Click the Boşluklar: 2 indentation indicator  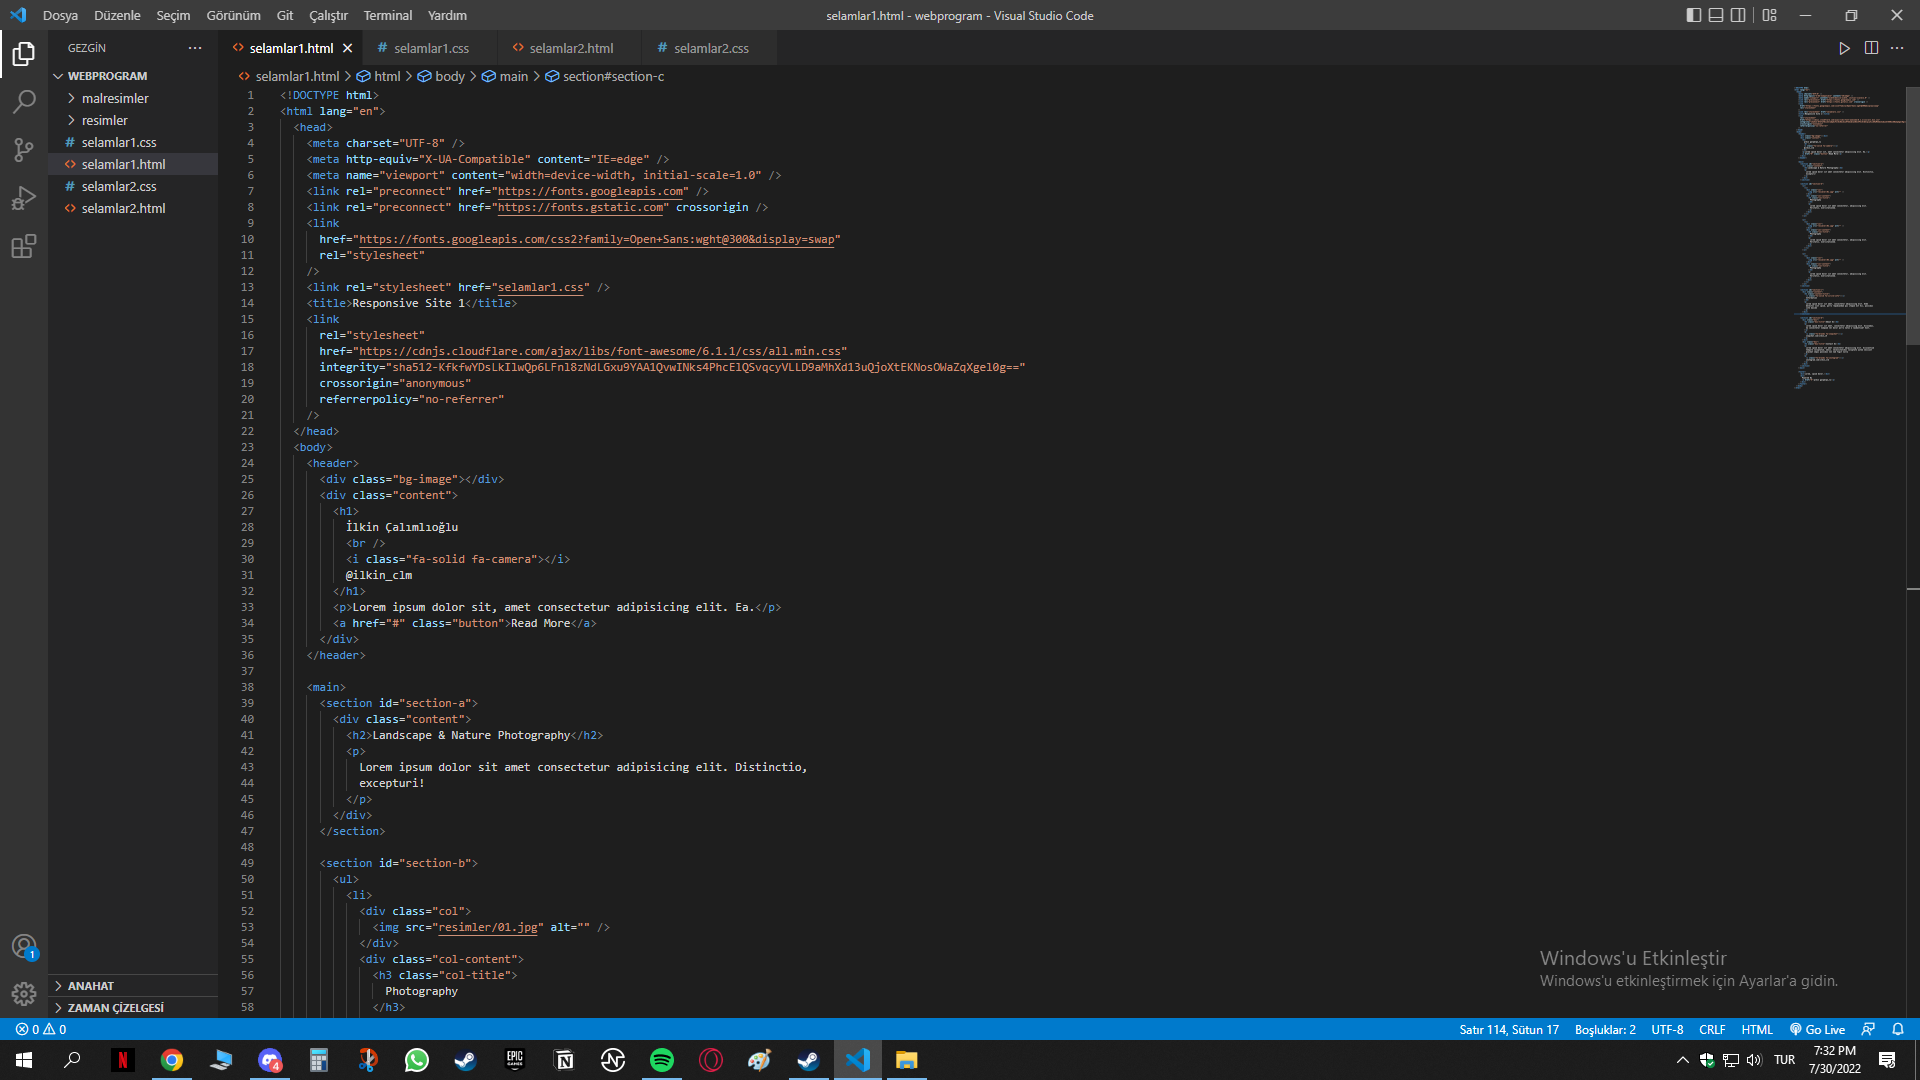(1605, 1029)
